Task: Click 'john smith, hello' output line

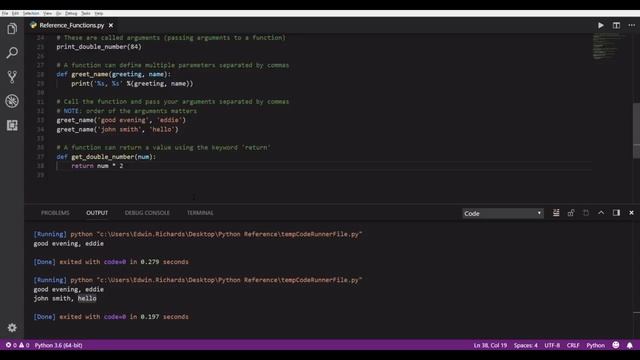Action: pos(65,298)
